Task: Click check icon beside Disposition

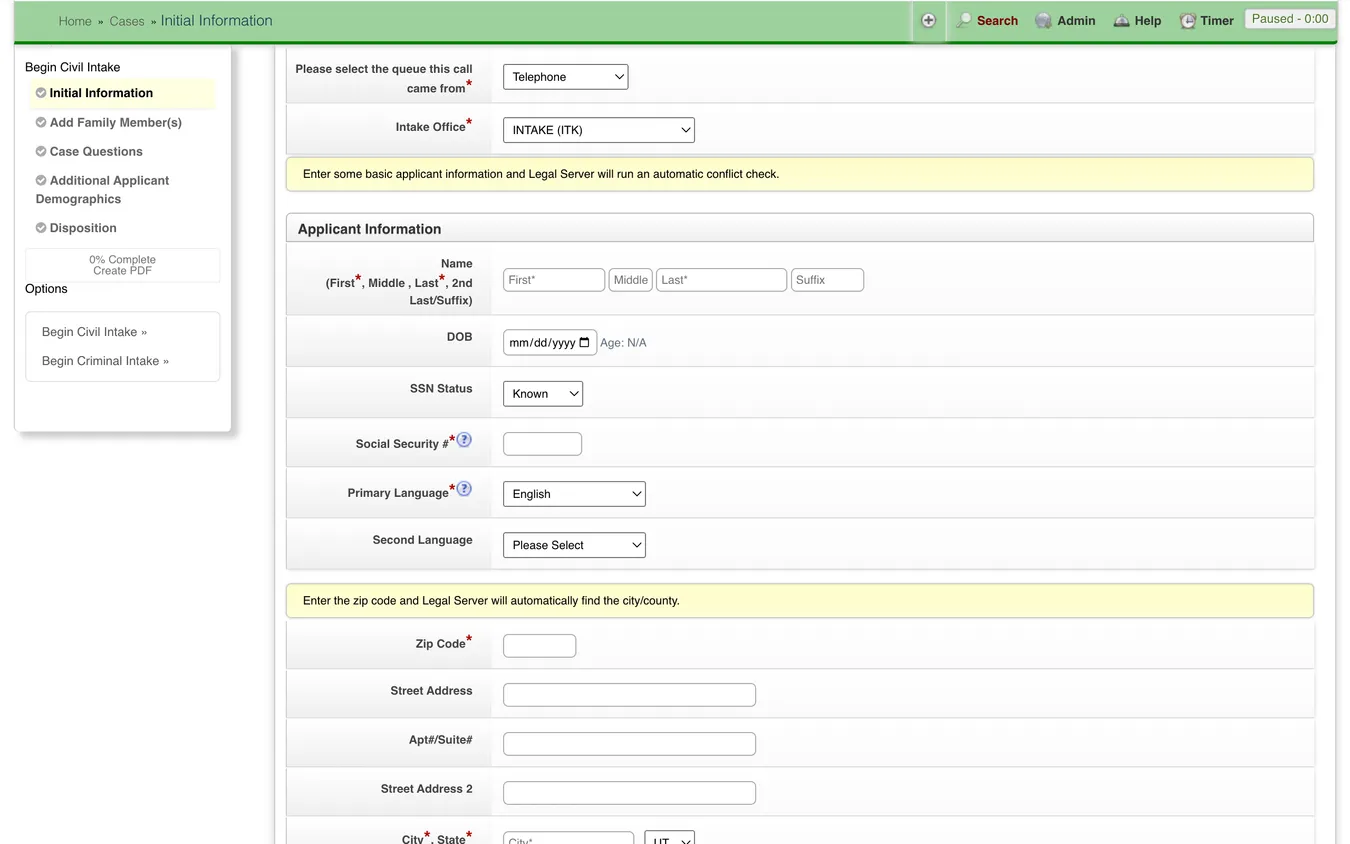Action: click(41, 228)
